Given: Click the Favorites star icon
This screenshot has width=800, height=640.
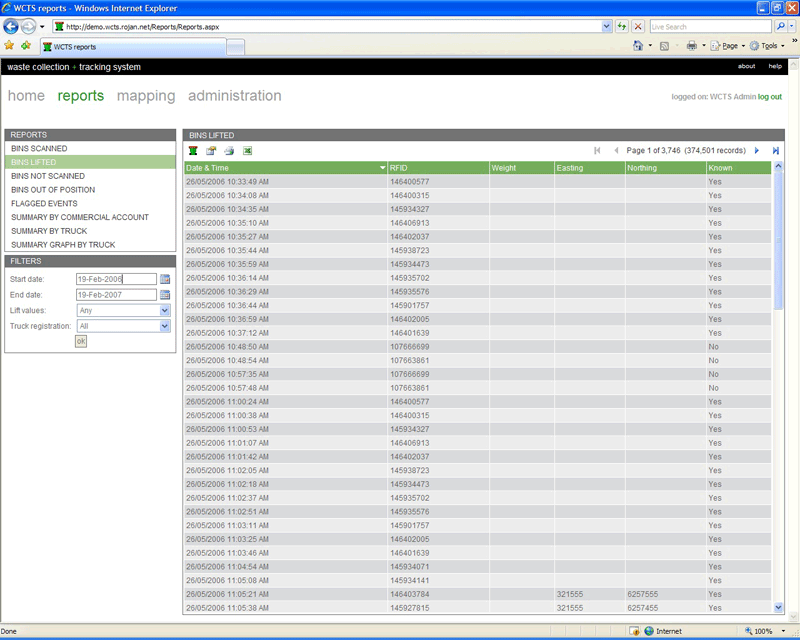Looking at the screenshot, I should [10, 46].
